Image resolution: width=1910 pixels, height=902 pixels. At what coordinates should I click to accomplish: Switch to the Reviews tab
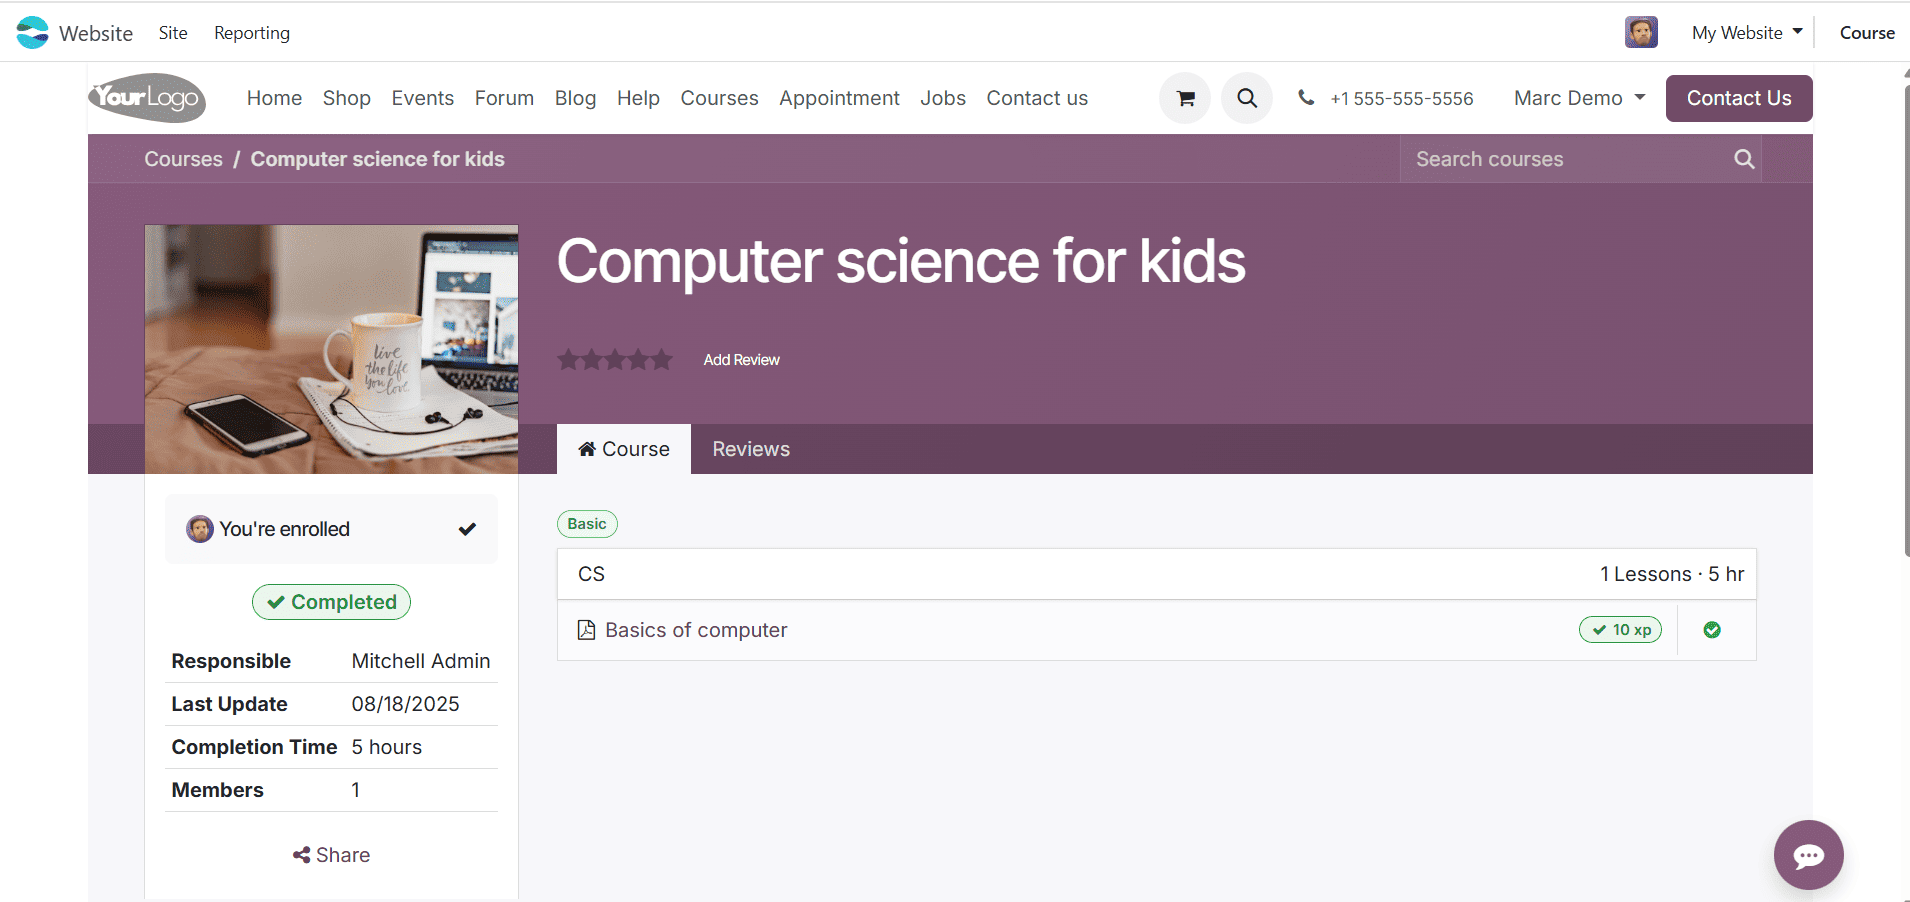pos(751,449)
